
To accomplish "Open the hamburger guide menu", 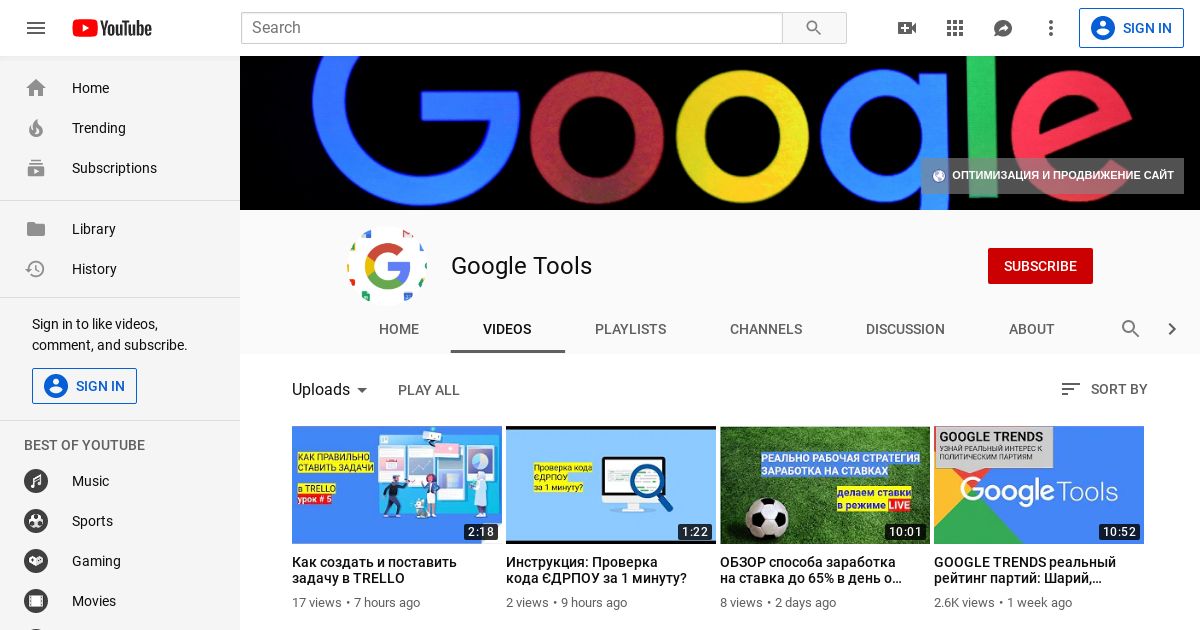I will tap(36, 28).
